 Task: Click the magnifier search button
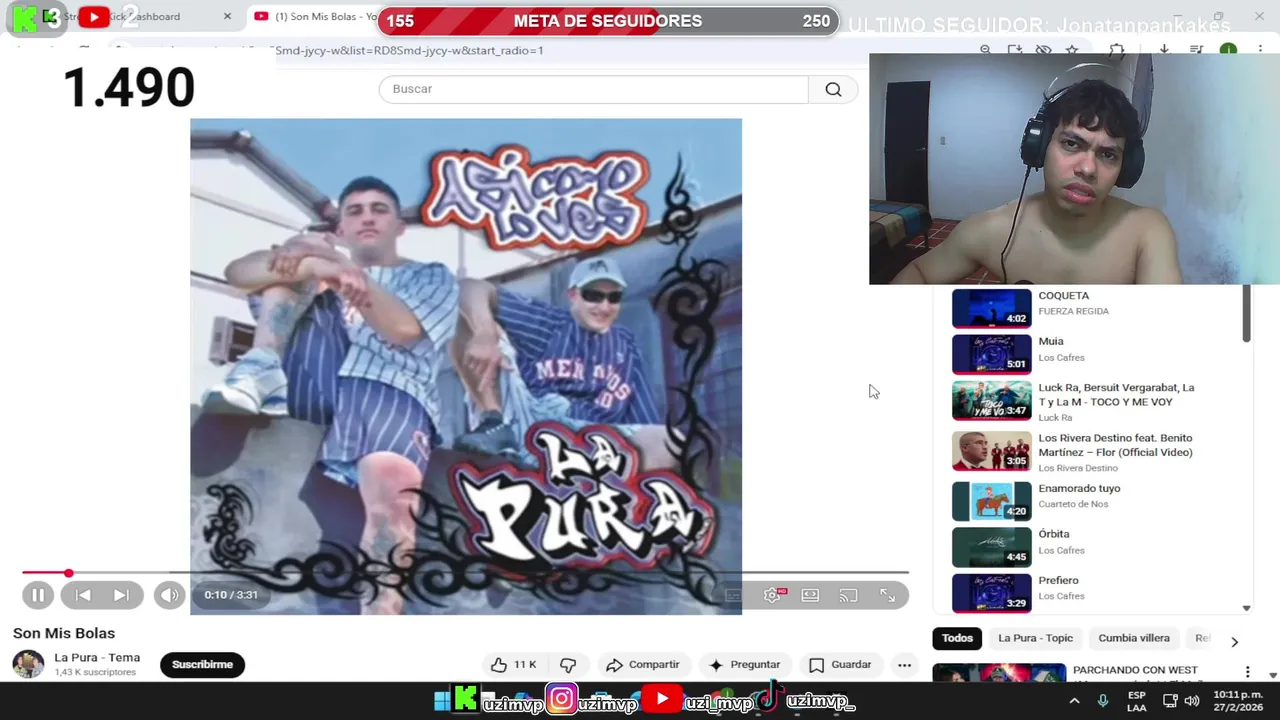coord(833,89)
